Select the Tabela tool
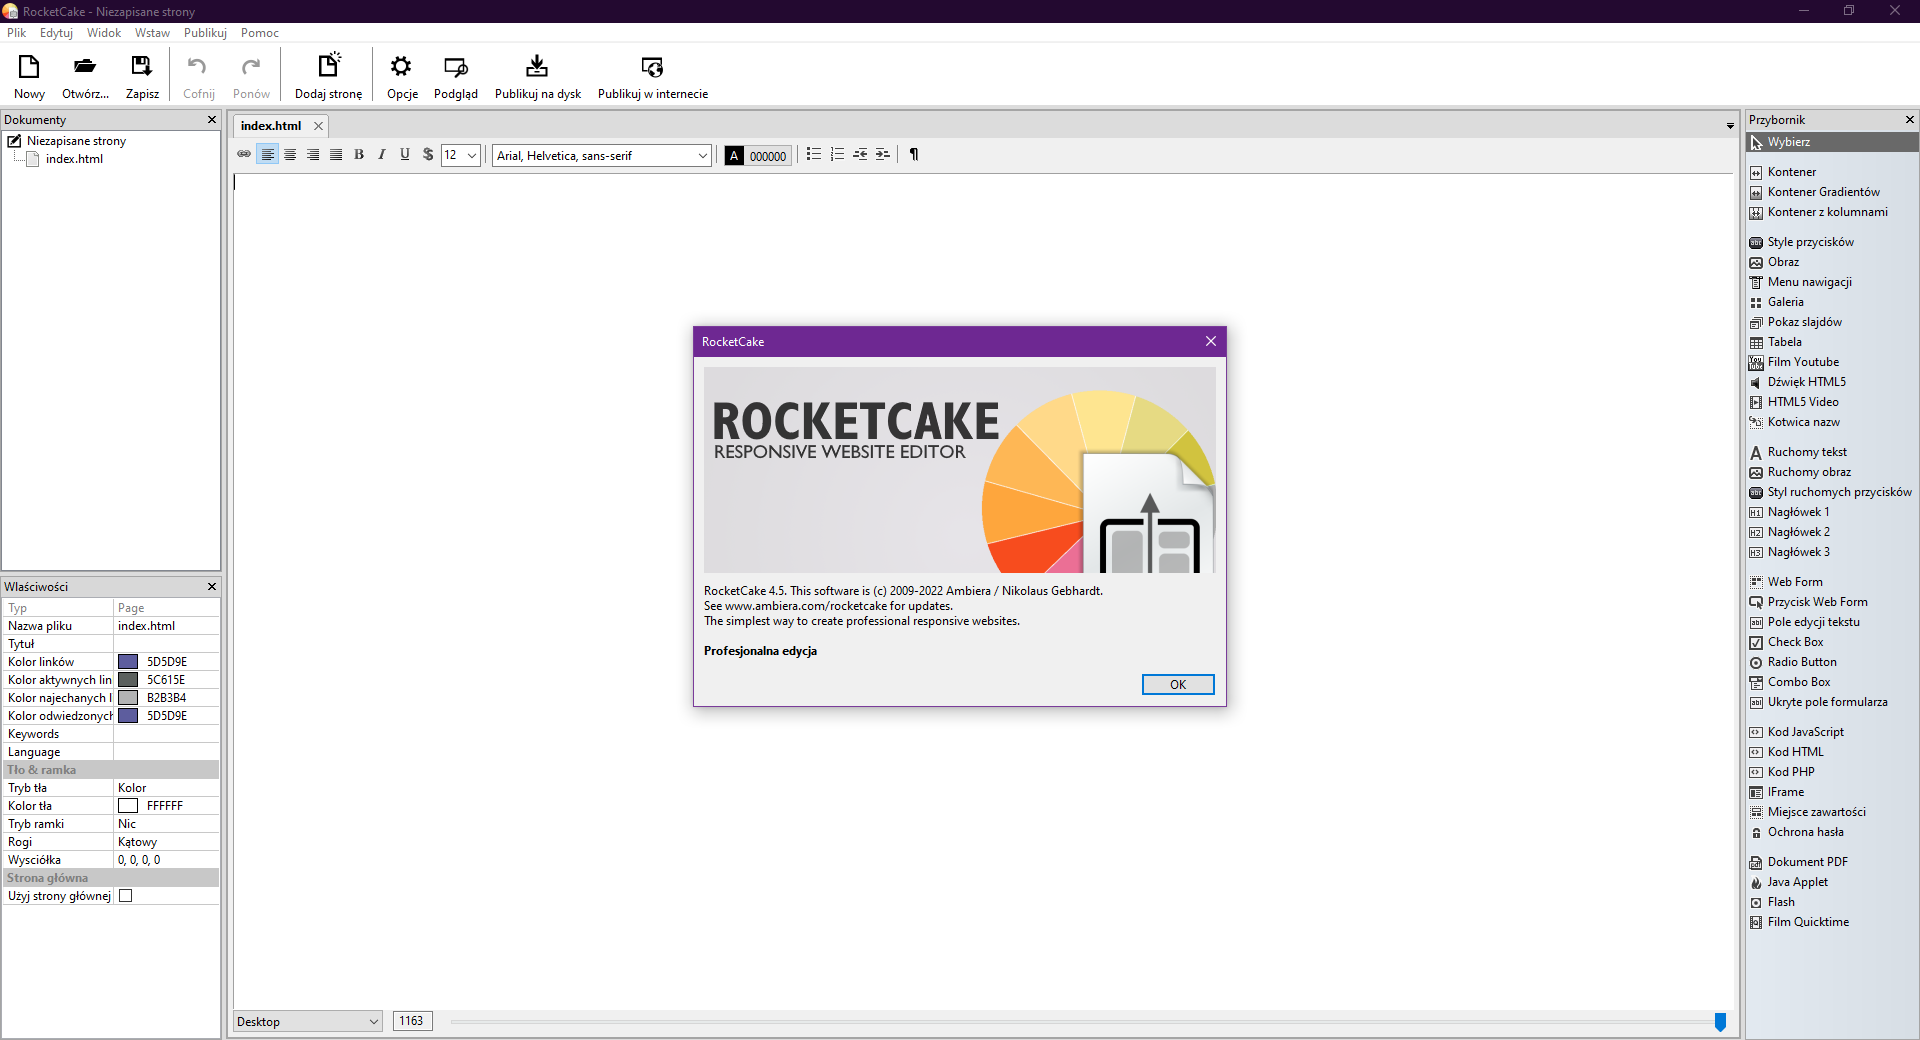 coord(1784,342)
